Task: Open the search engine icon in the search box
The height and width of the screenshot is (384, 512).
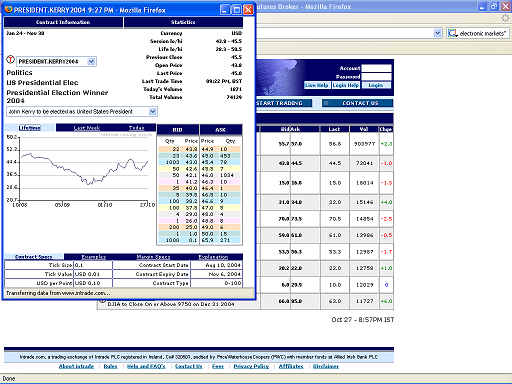Action: 452,33
